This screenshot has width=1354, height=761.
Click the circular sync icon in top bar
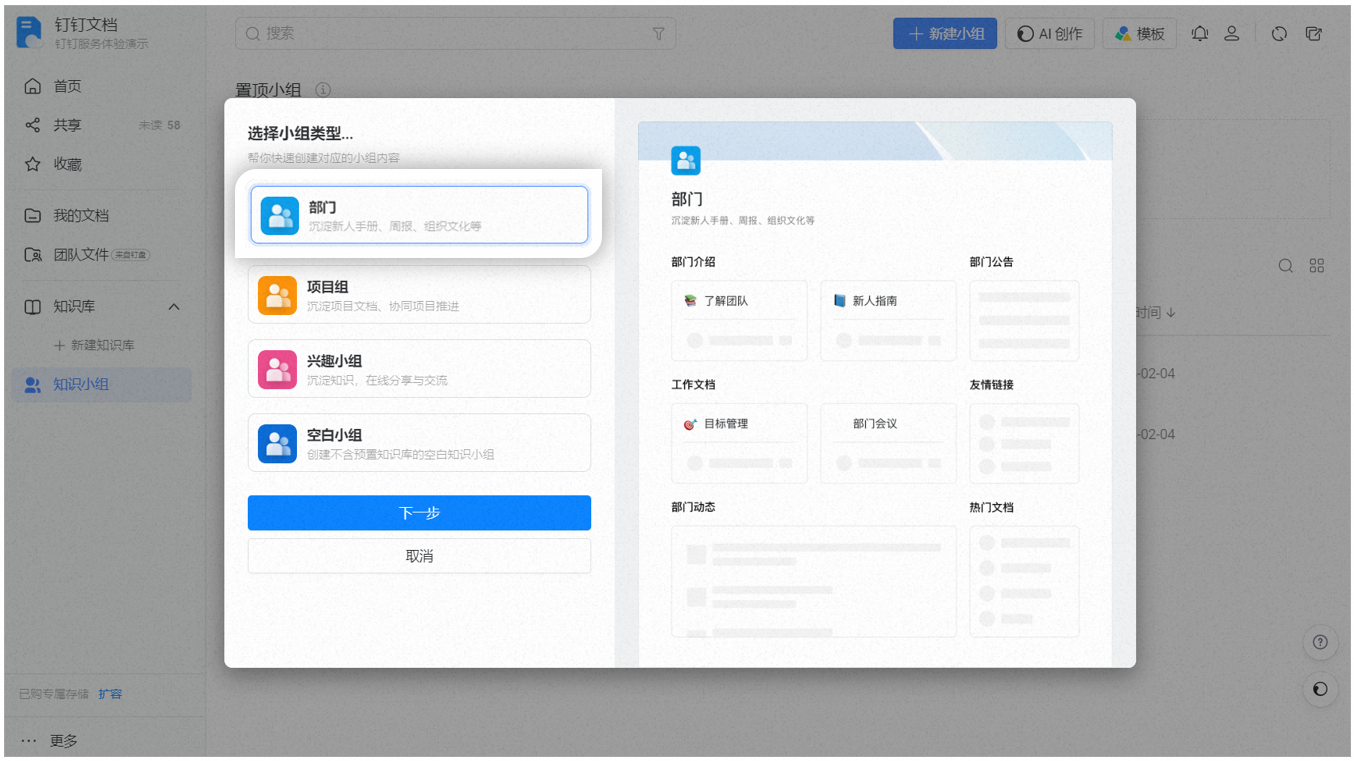1279,33
